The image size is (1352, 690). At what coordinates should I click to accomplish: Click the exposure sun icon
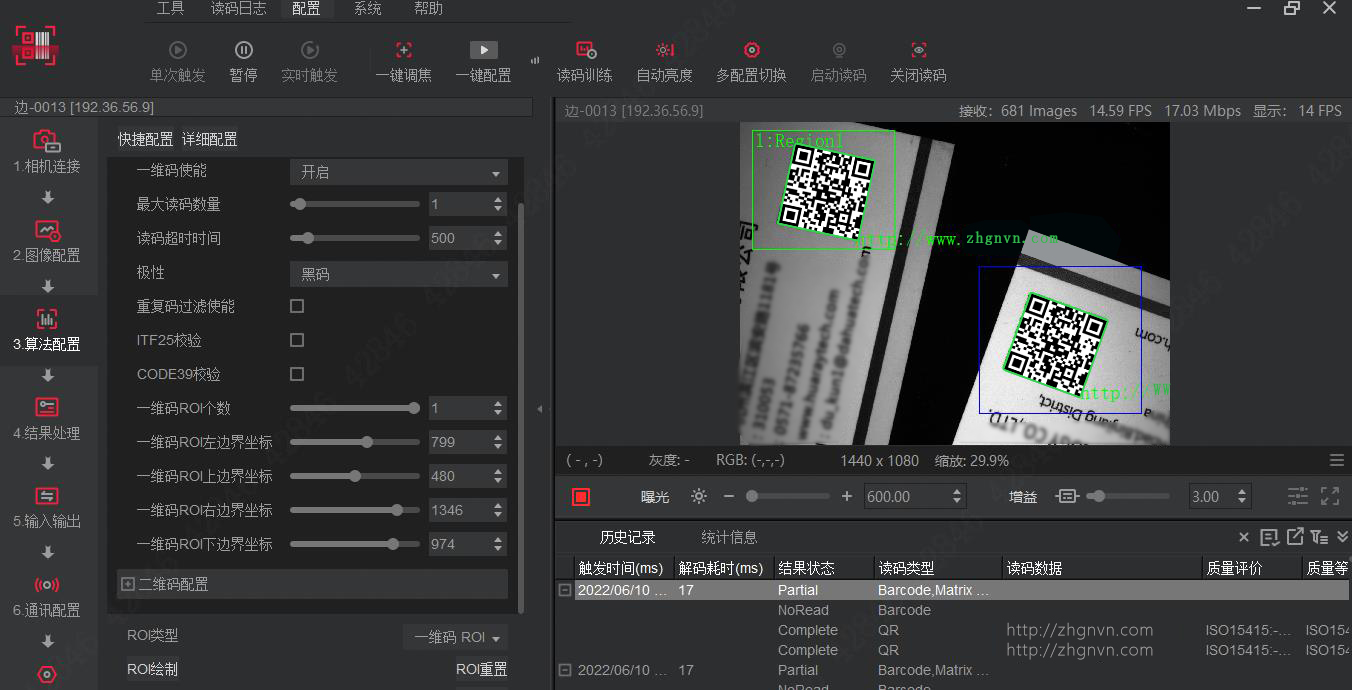click(698, 496)
